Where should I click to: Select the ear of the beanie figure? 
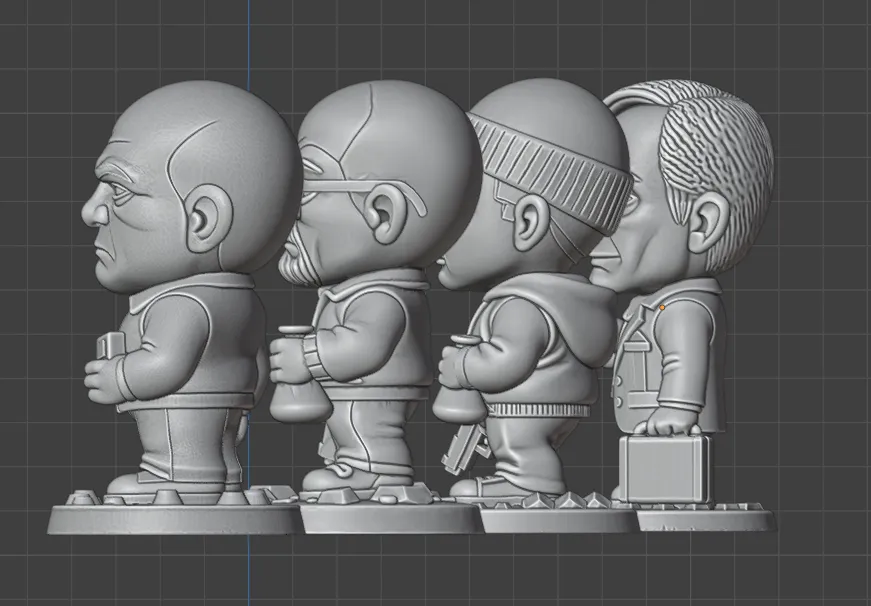530,222
